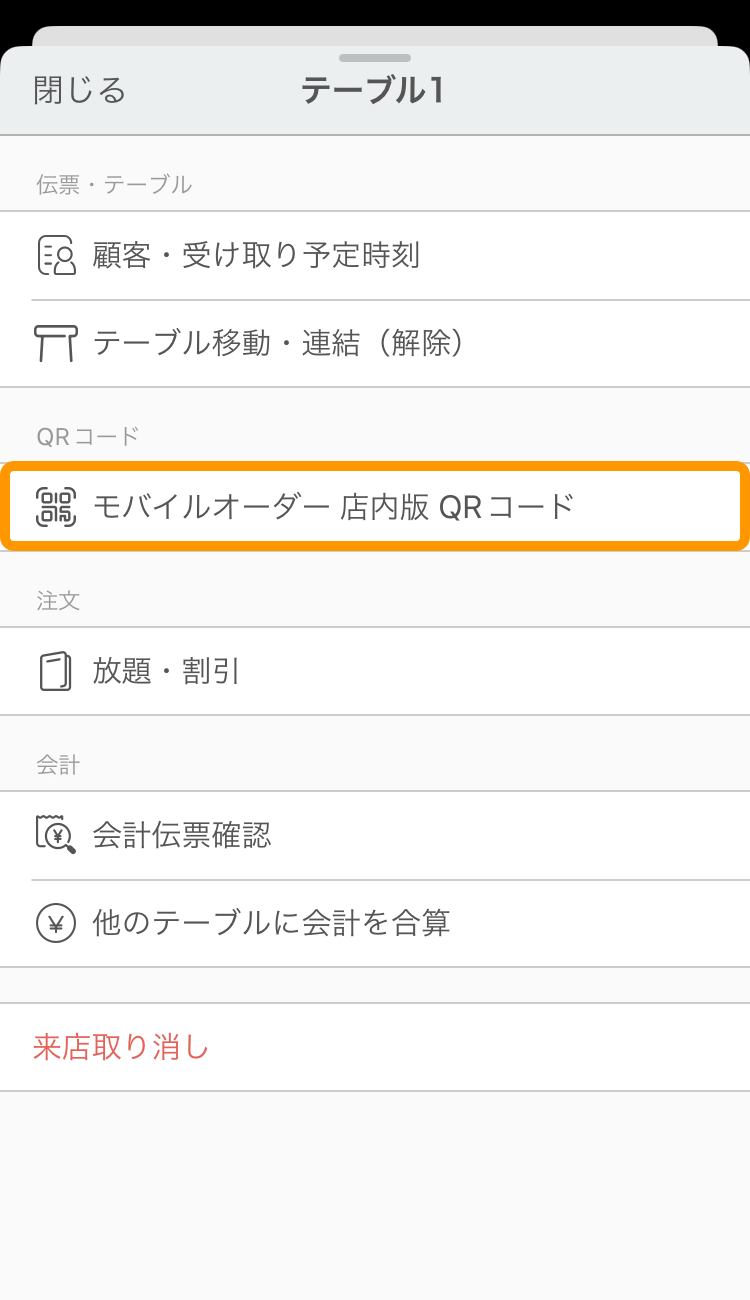Tap the table furniture icon
750x1300 pixels.
pos(56,343)
